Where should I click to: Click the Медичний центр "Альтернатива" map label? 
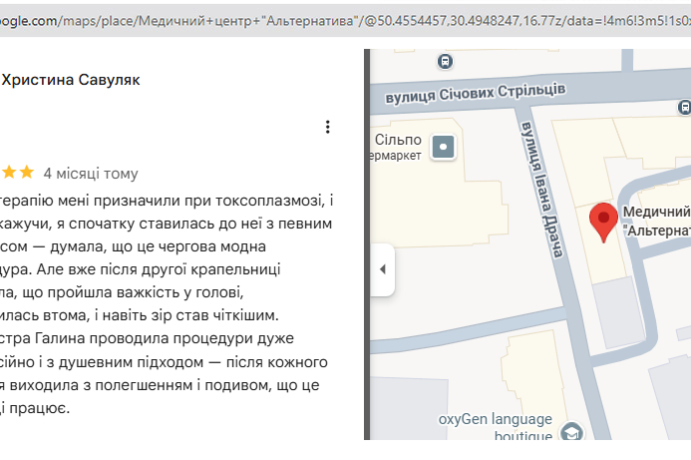coord(656,221)
